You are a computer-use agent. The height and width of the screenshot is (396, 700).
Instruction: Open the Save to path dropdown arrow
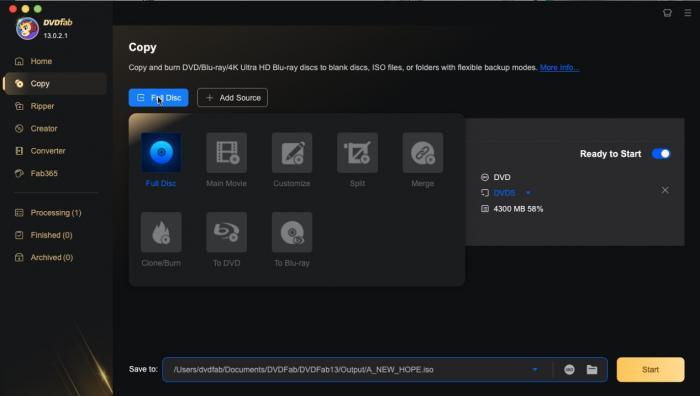coord(535,370)
